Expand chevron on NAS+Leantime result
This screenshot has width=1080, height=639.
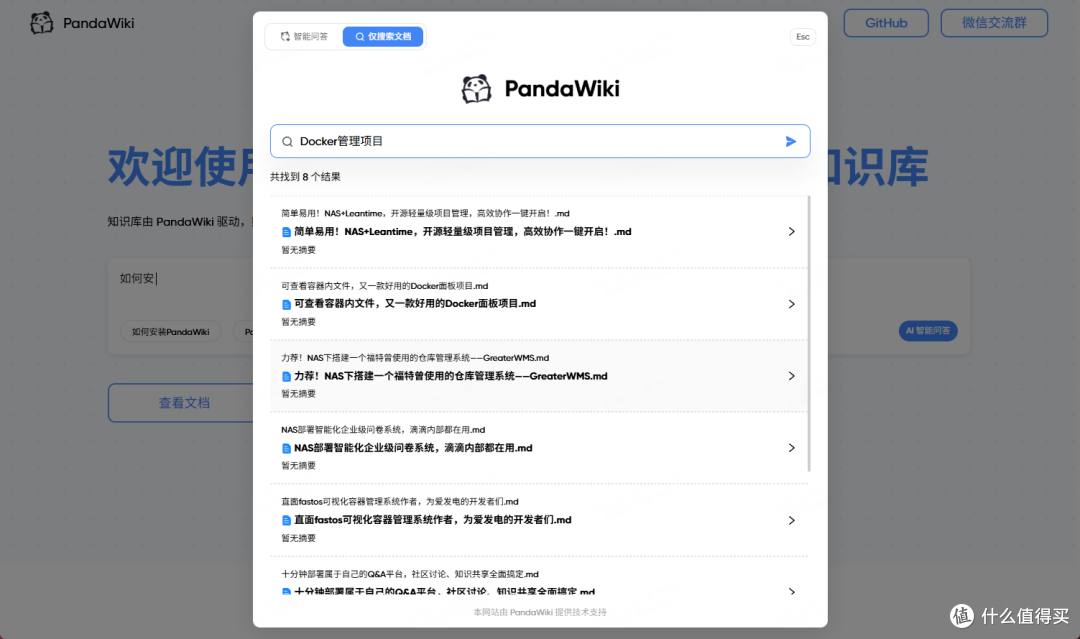click(x=791, y=232)
